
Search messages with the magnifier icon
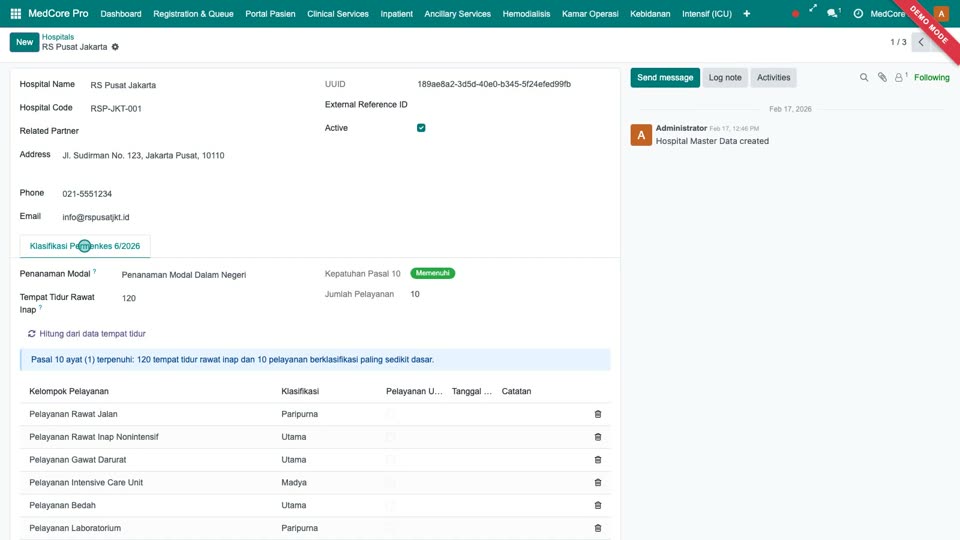click(x=864, y=78)
